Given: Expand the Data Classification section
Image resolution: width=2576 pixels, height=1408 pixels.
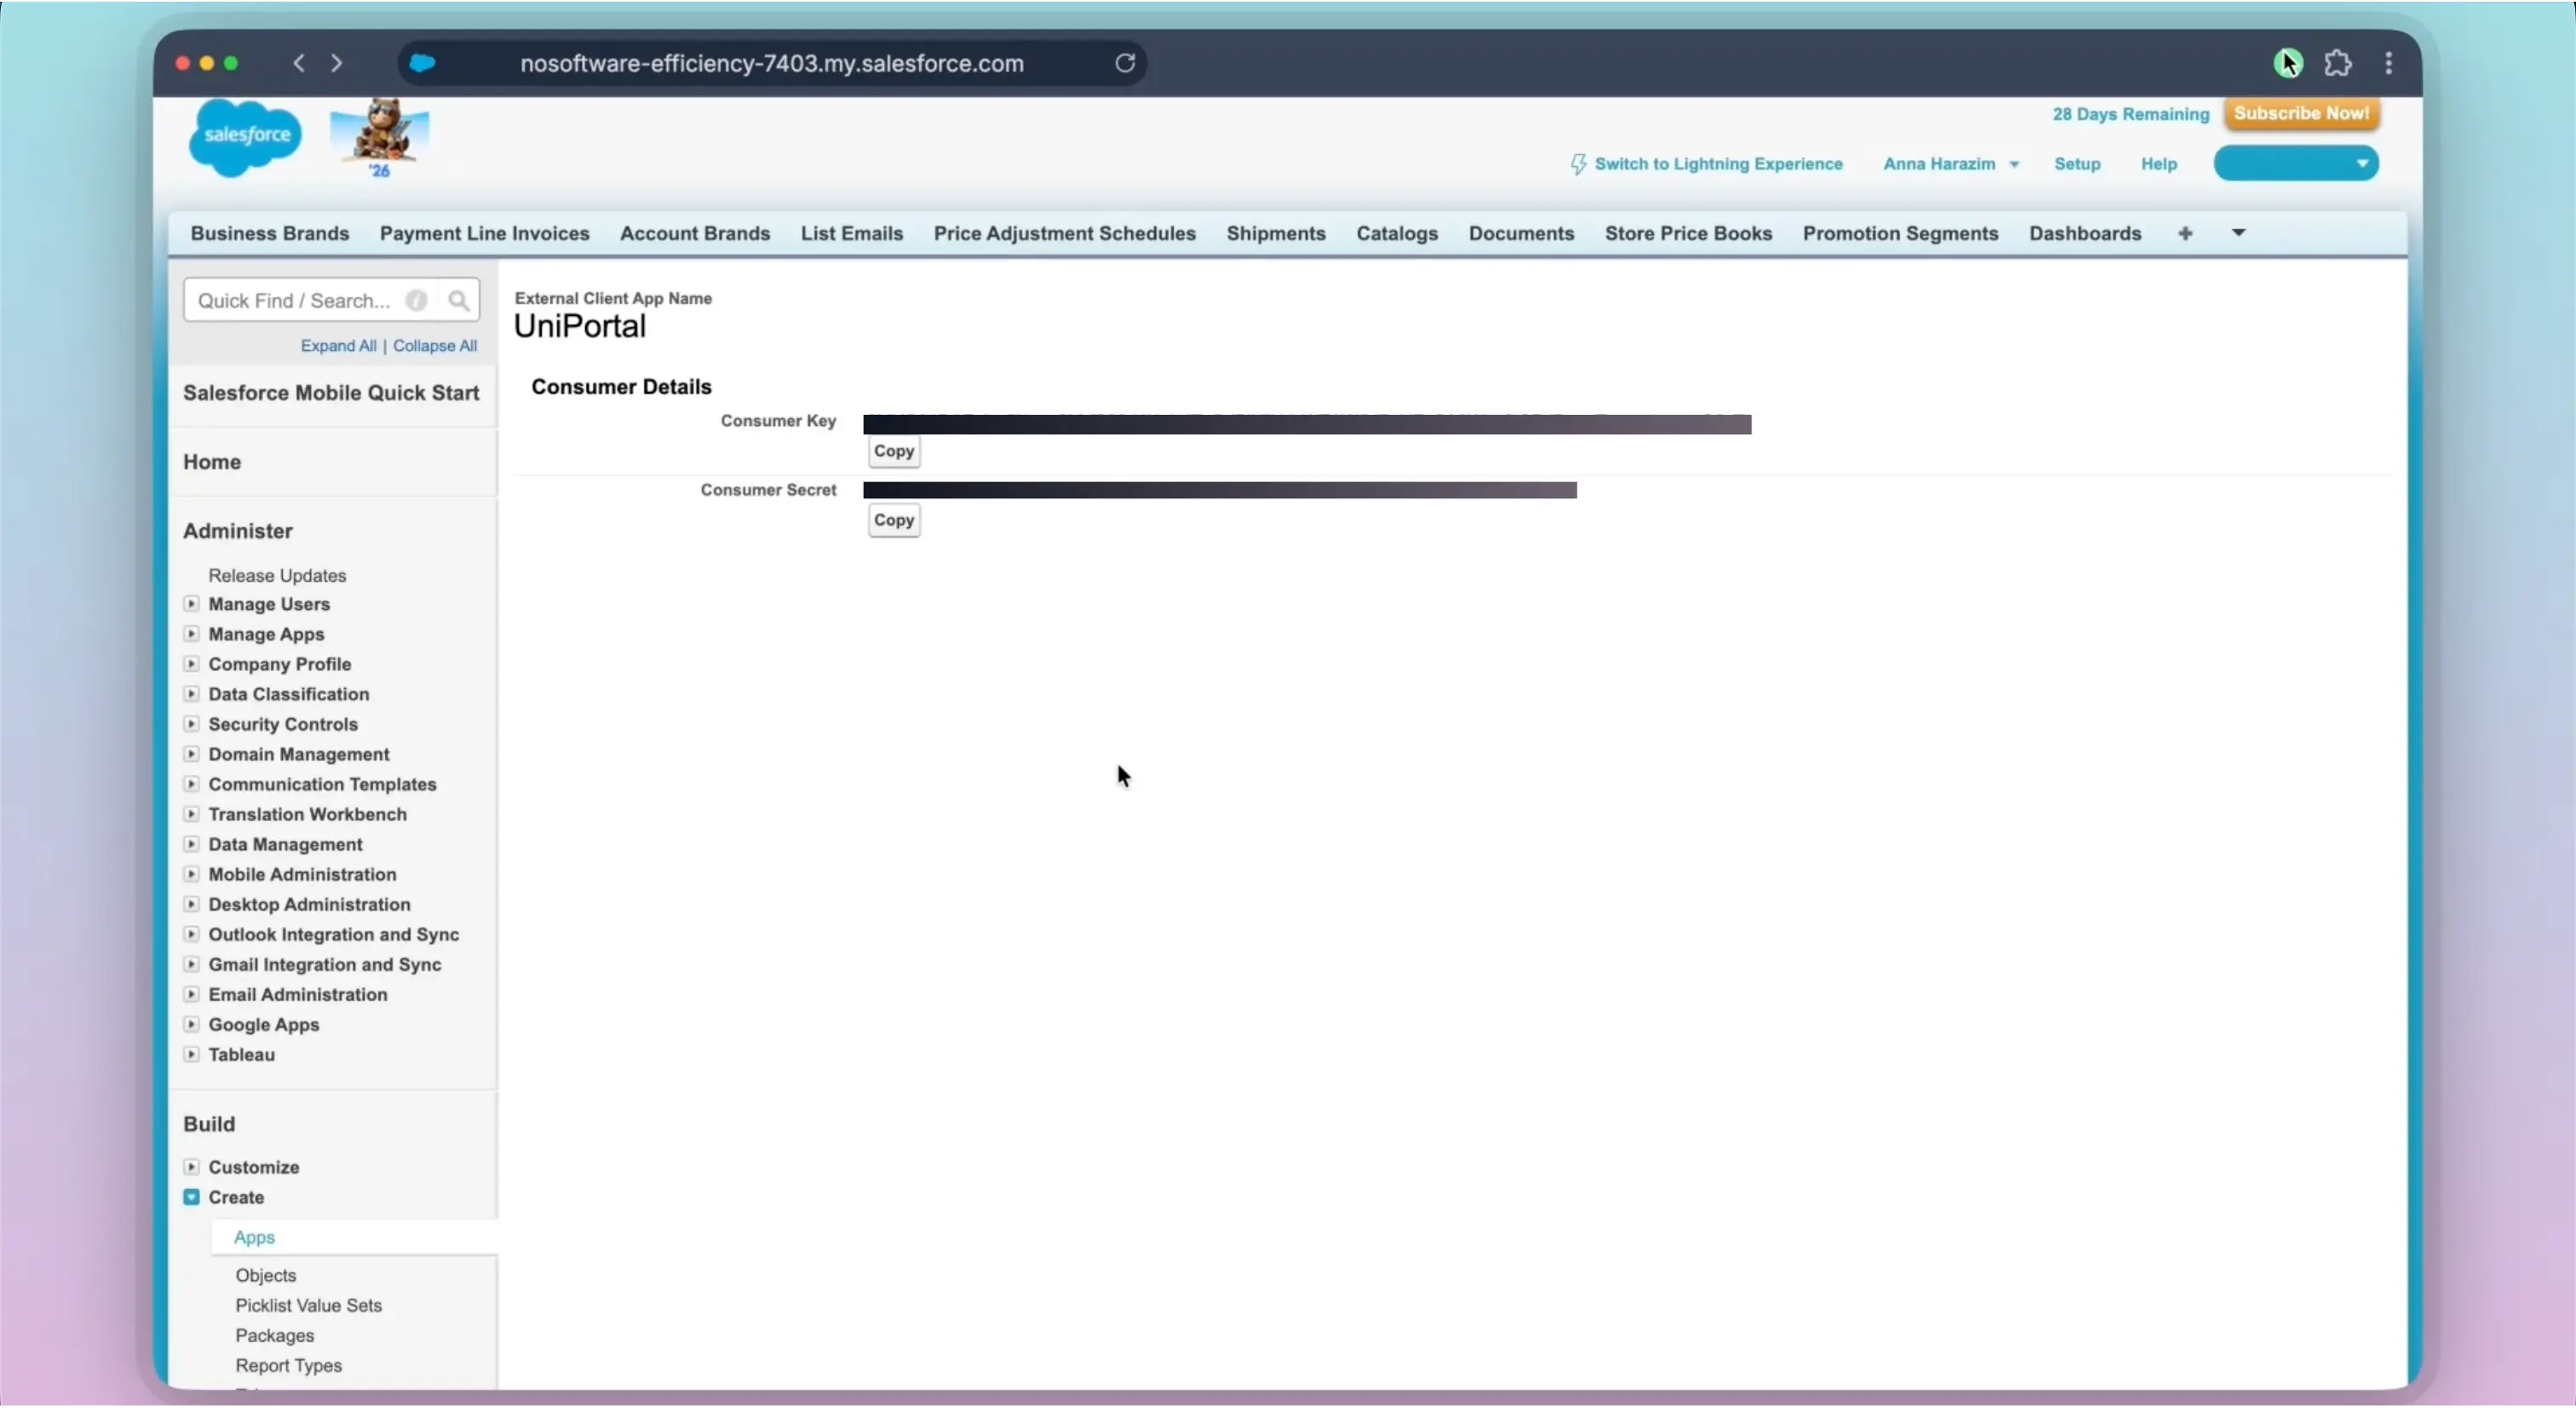Looking at the screenshot, I should [191, 694].
